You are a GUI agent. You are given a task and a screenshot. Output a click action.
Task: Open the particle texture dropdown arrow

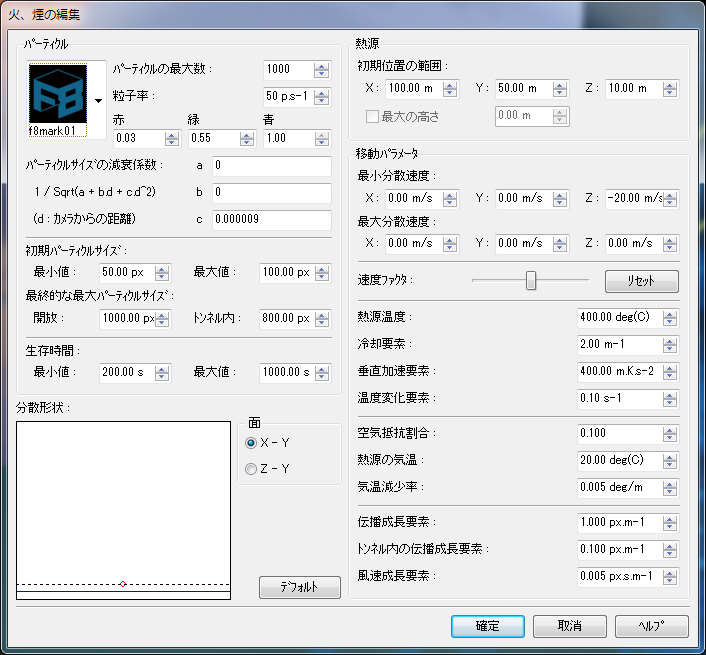[98, 101]
